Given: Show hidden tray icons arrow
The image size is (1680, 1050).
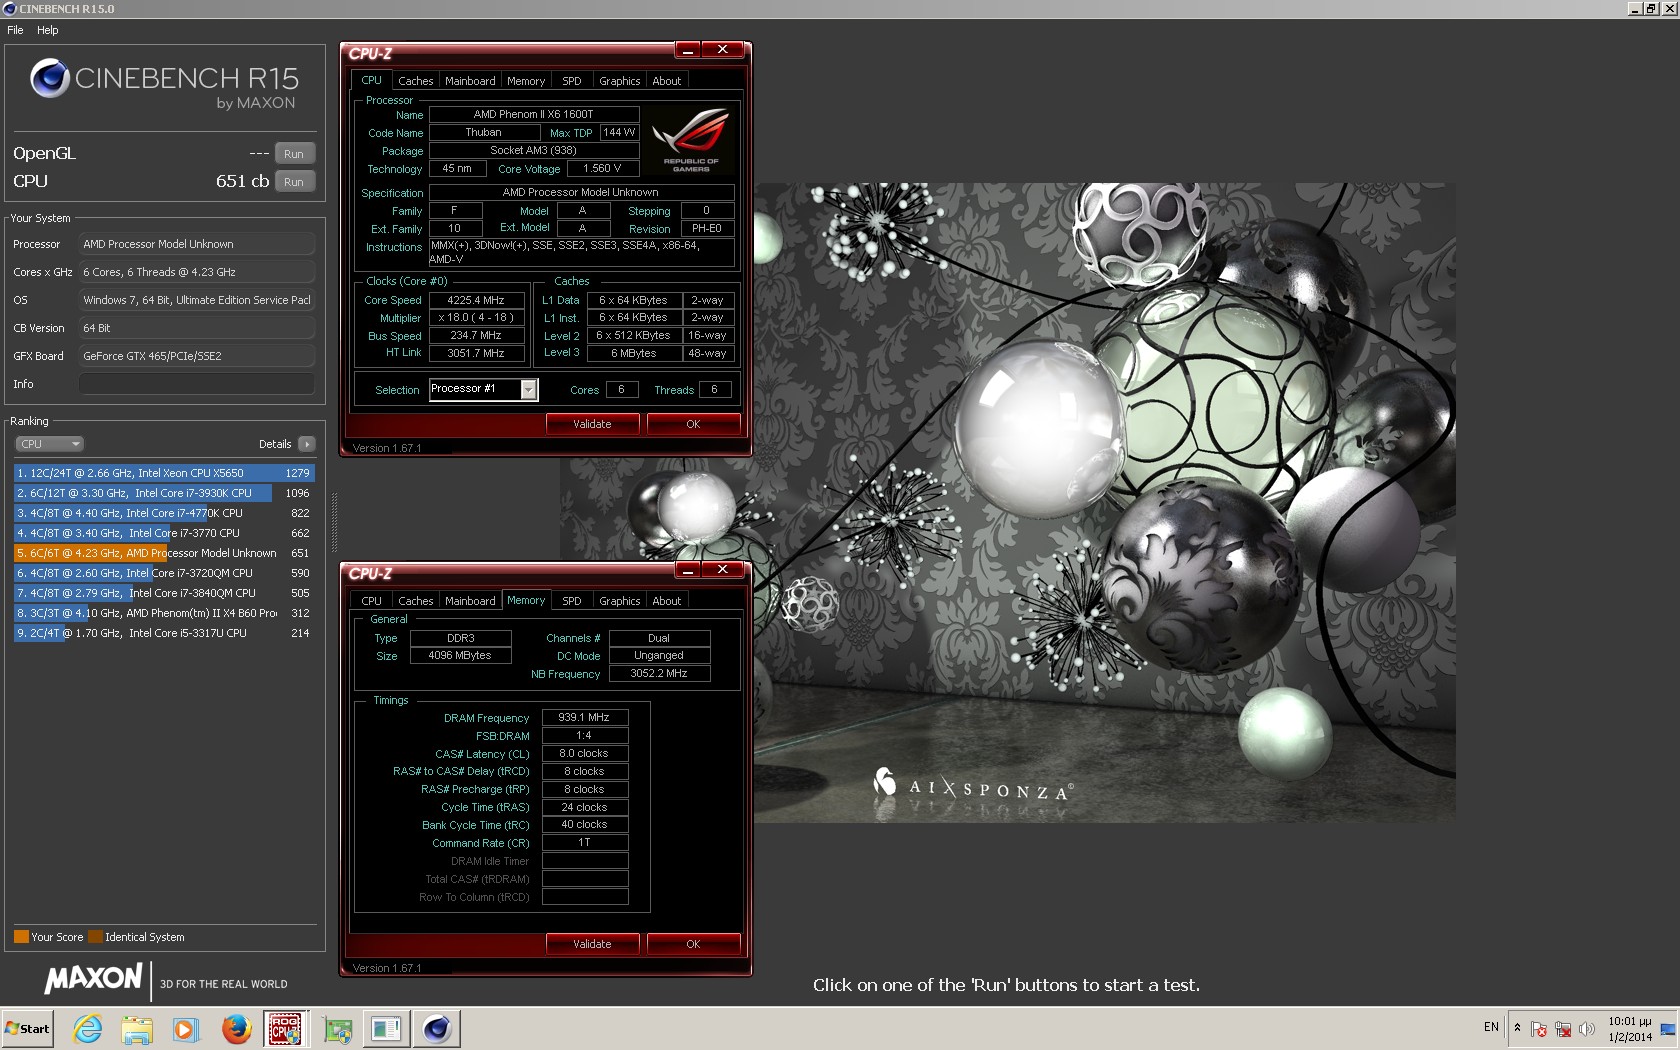Looking at the screenshot, I should pyautogui.click(x=1517, y=1028).
